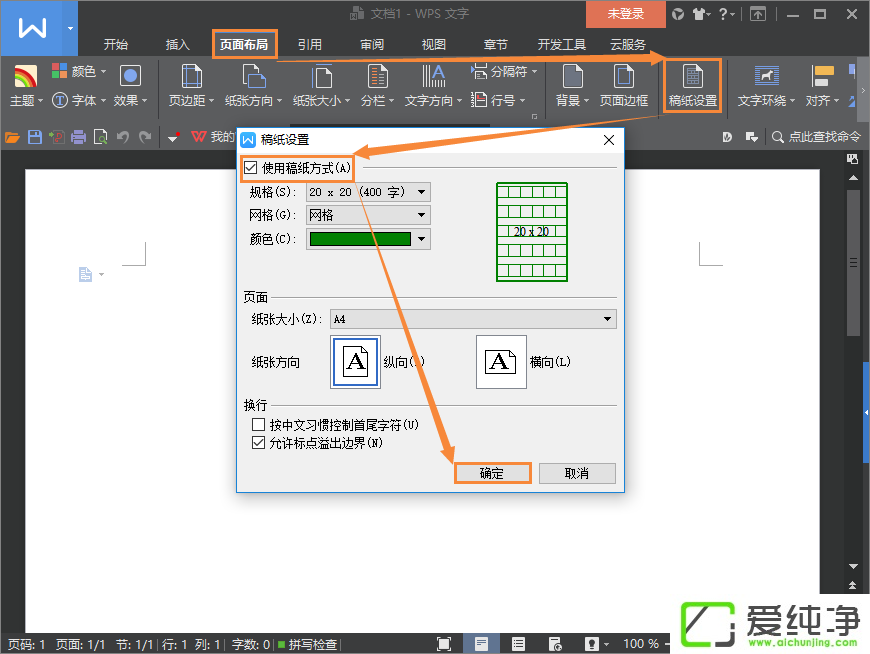Viewport: 870px width, 654px height.
Task: Click the 取消 button in the dialog
Action: tap(577, 472)
